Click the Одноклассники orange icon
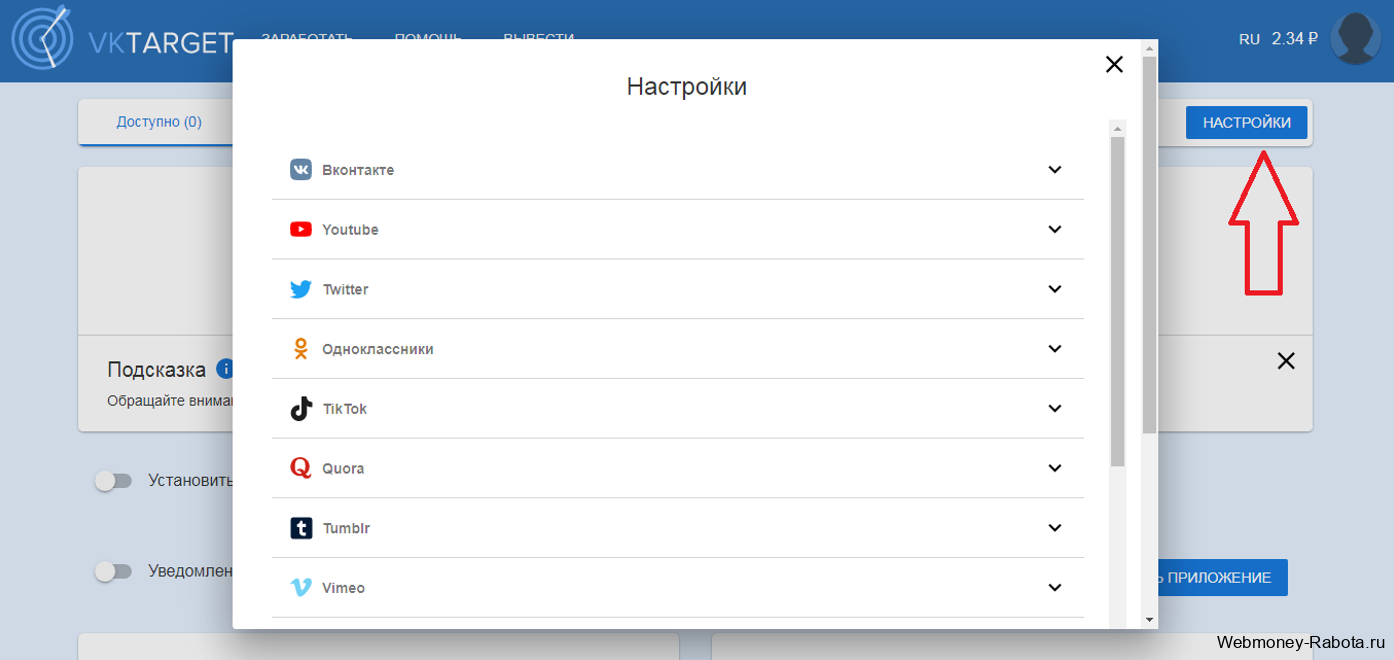This screenshot has height=660, width=1394. (301, 349)
